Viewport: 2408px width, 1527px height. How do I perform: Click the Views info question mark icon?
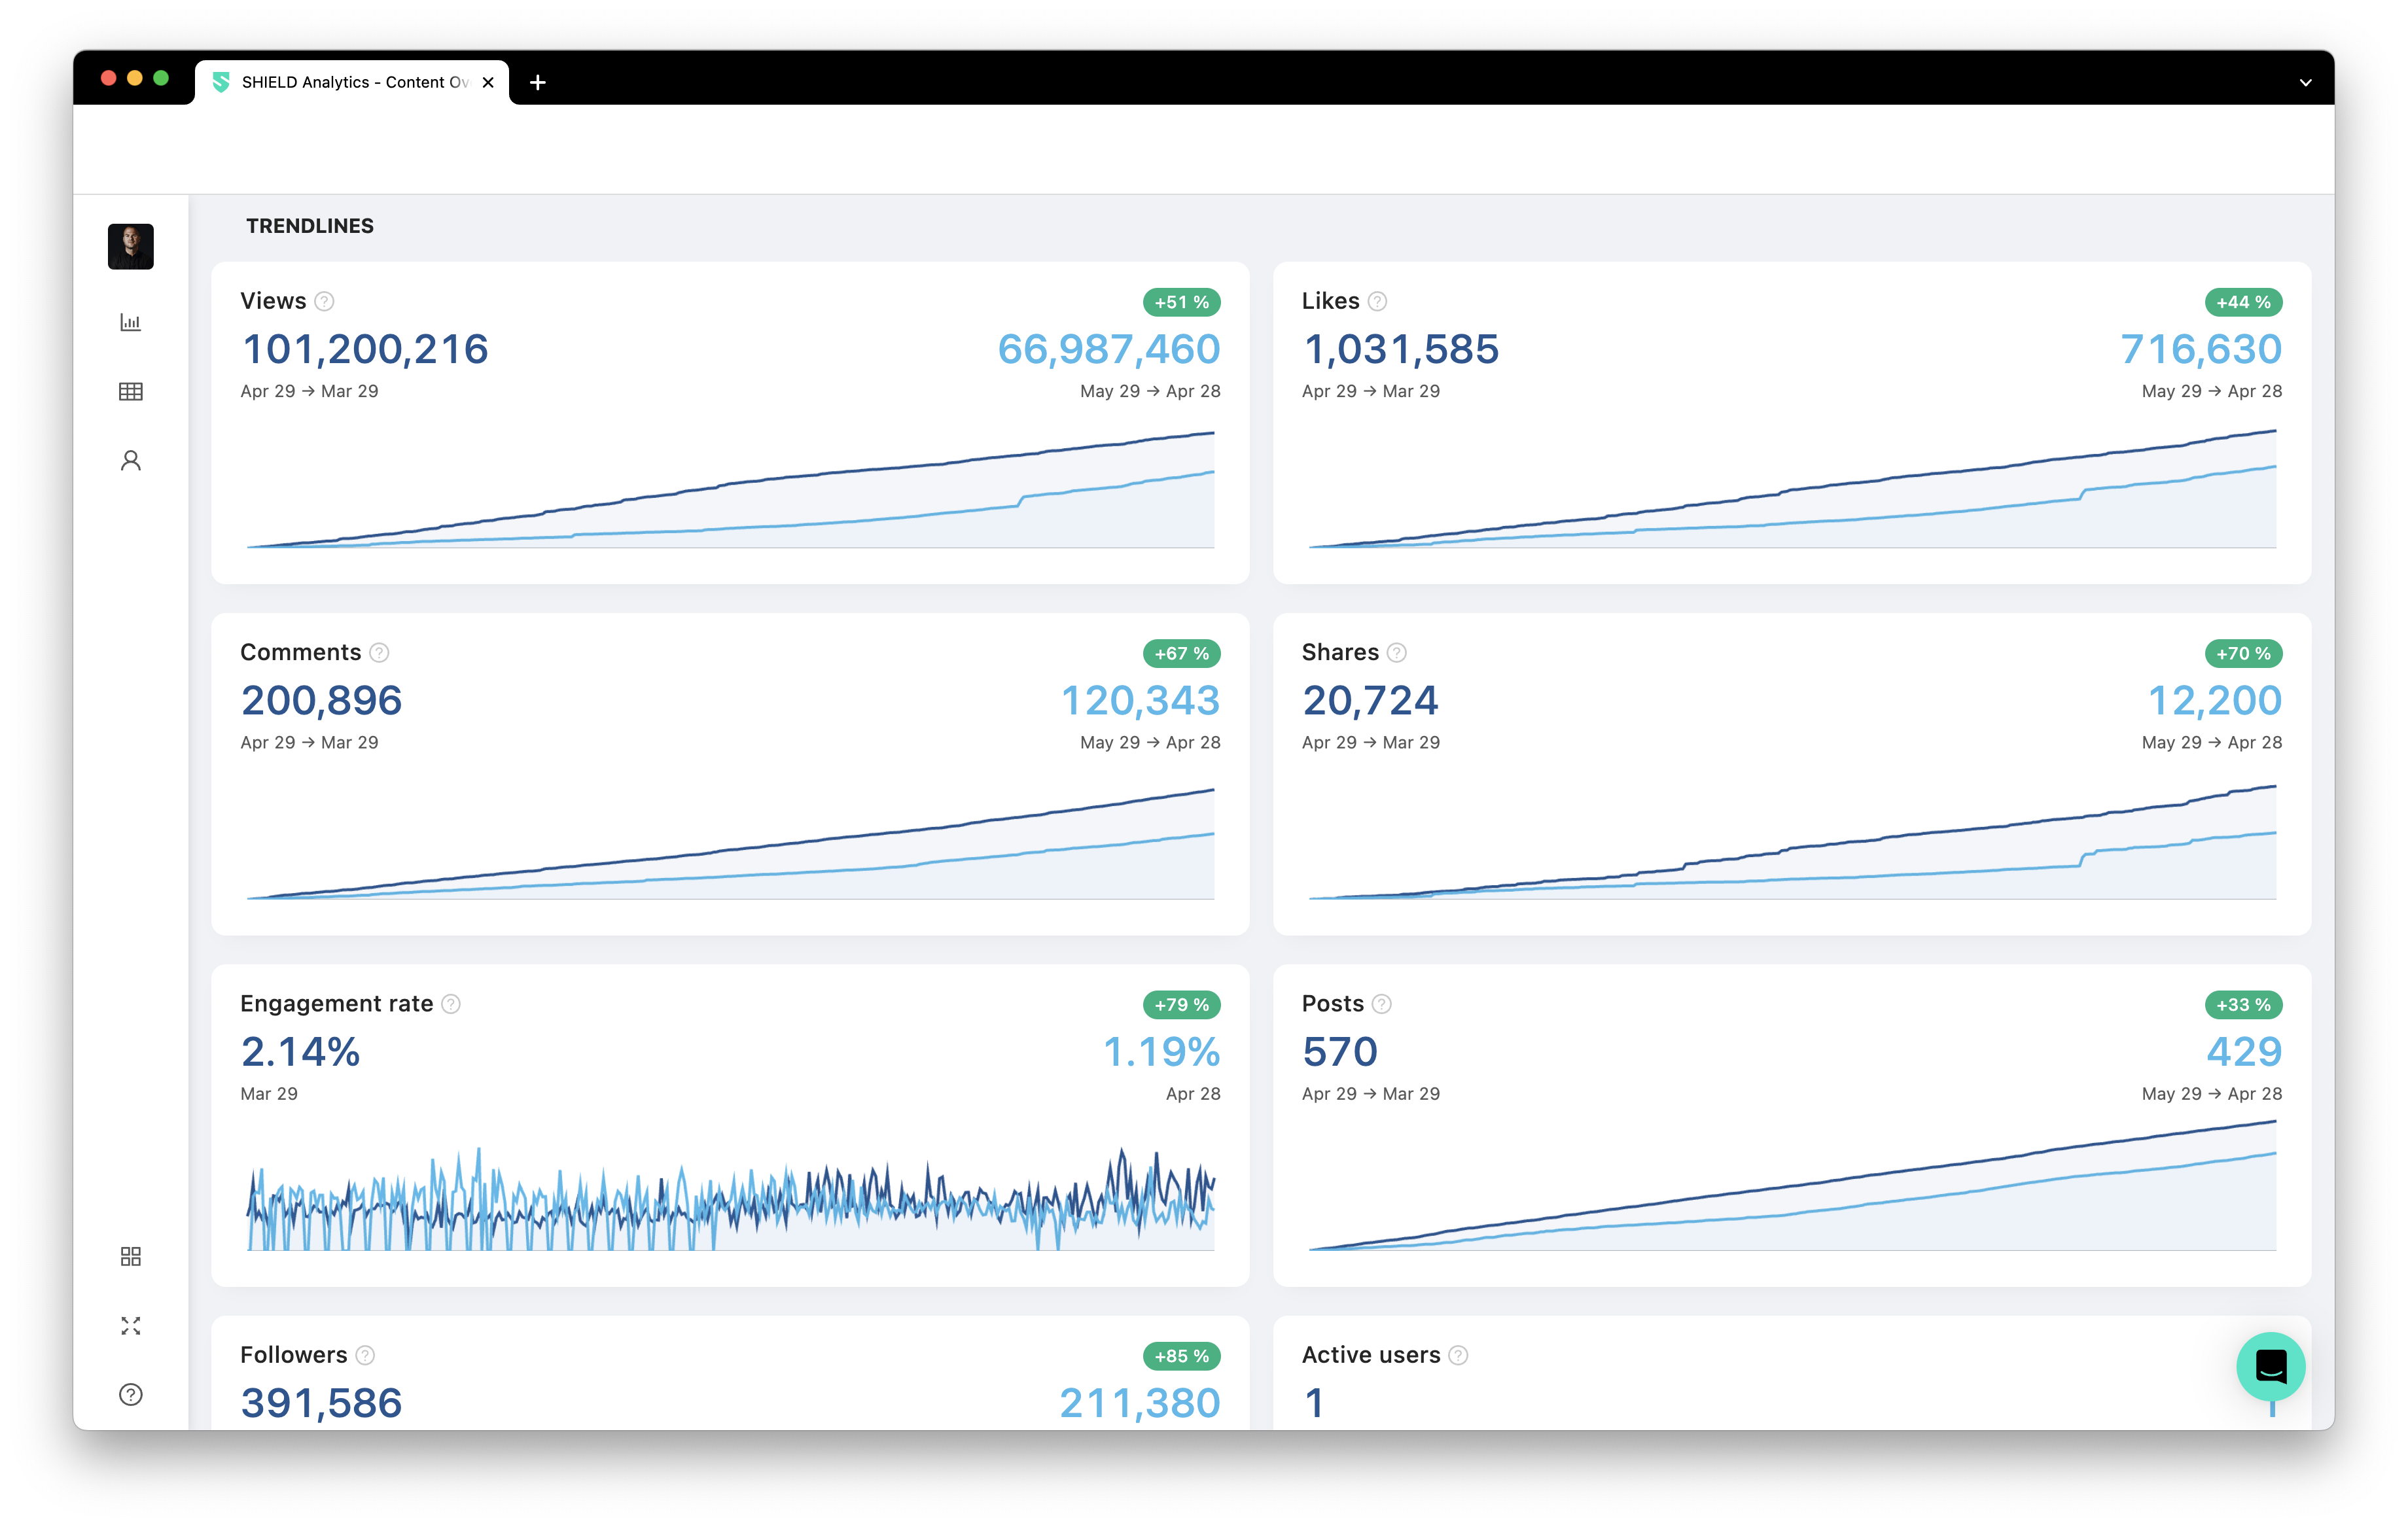[324, 301]
